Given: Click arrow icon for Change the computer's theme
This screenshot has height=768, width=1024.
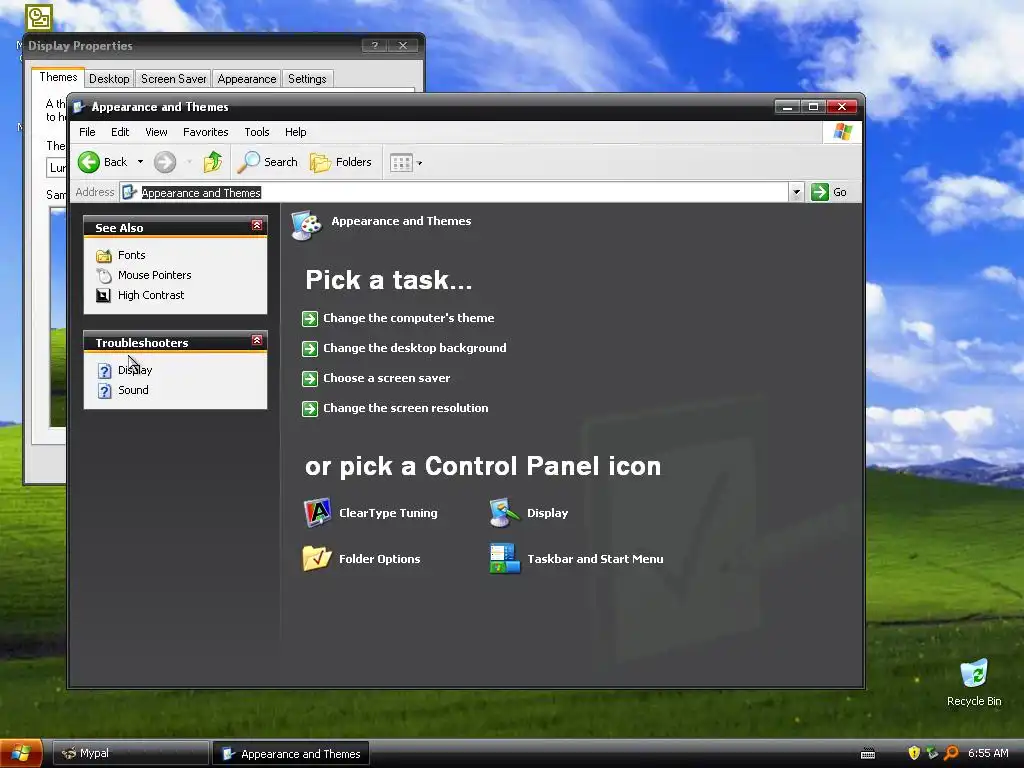Looking at the screenshot, I should point(310,319).
